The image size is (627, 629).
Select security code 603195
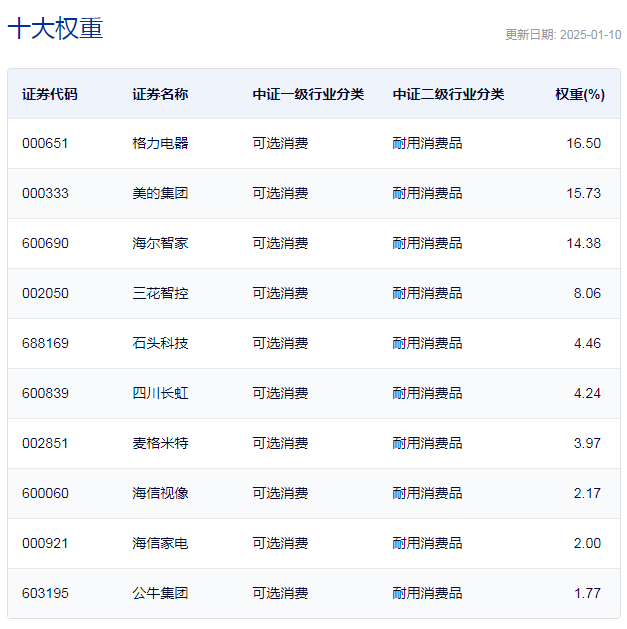click(x=45, y=593)
